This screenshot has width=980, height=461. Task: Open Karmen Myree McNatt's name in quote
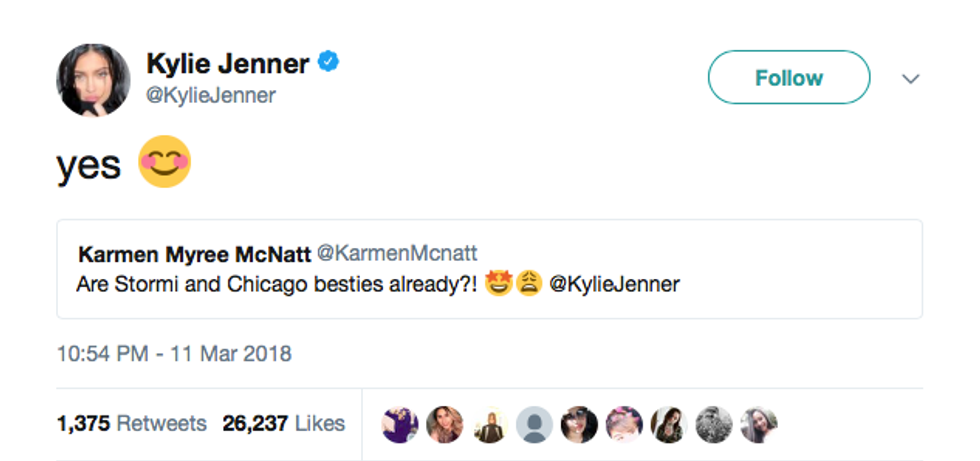pyautogui.click(x=194, y=255)
